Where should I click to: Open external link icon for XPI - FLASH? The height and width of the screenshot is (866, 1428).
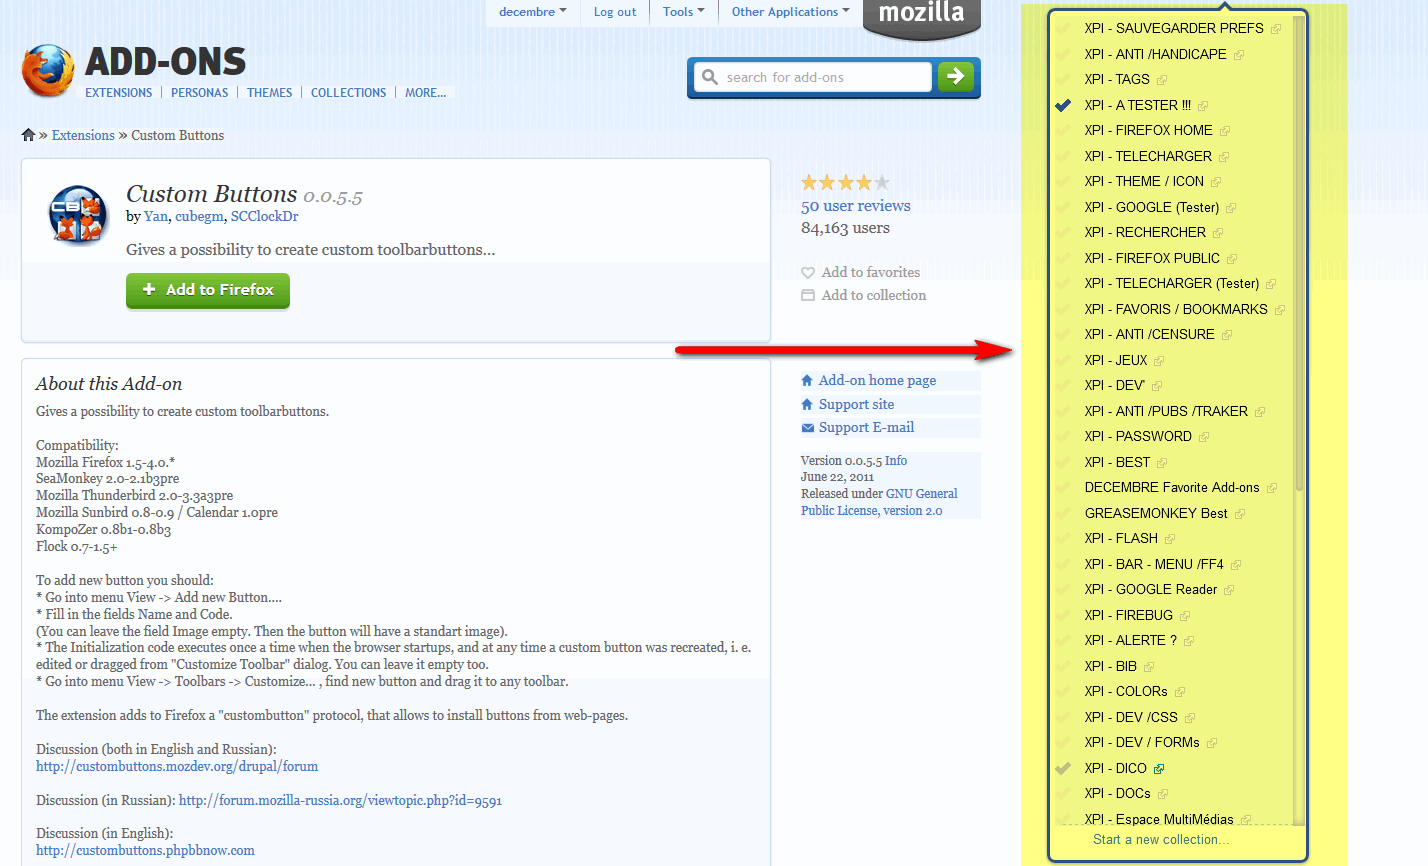[1170, 539]
